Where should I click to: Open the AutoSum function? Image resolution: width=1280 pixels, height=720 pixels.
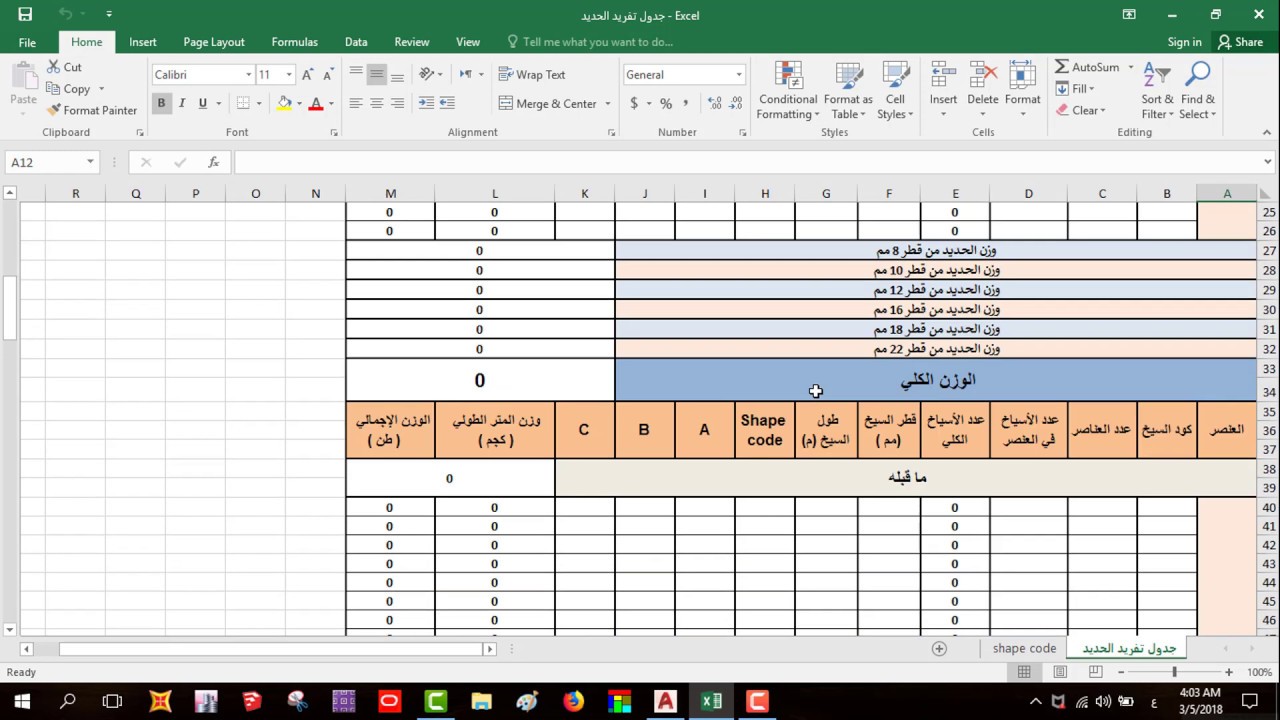point(1088,67)
